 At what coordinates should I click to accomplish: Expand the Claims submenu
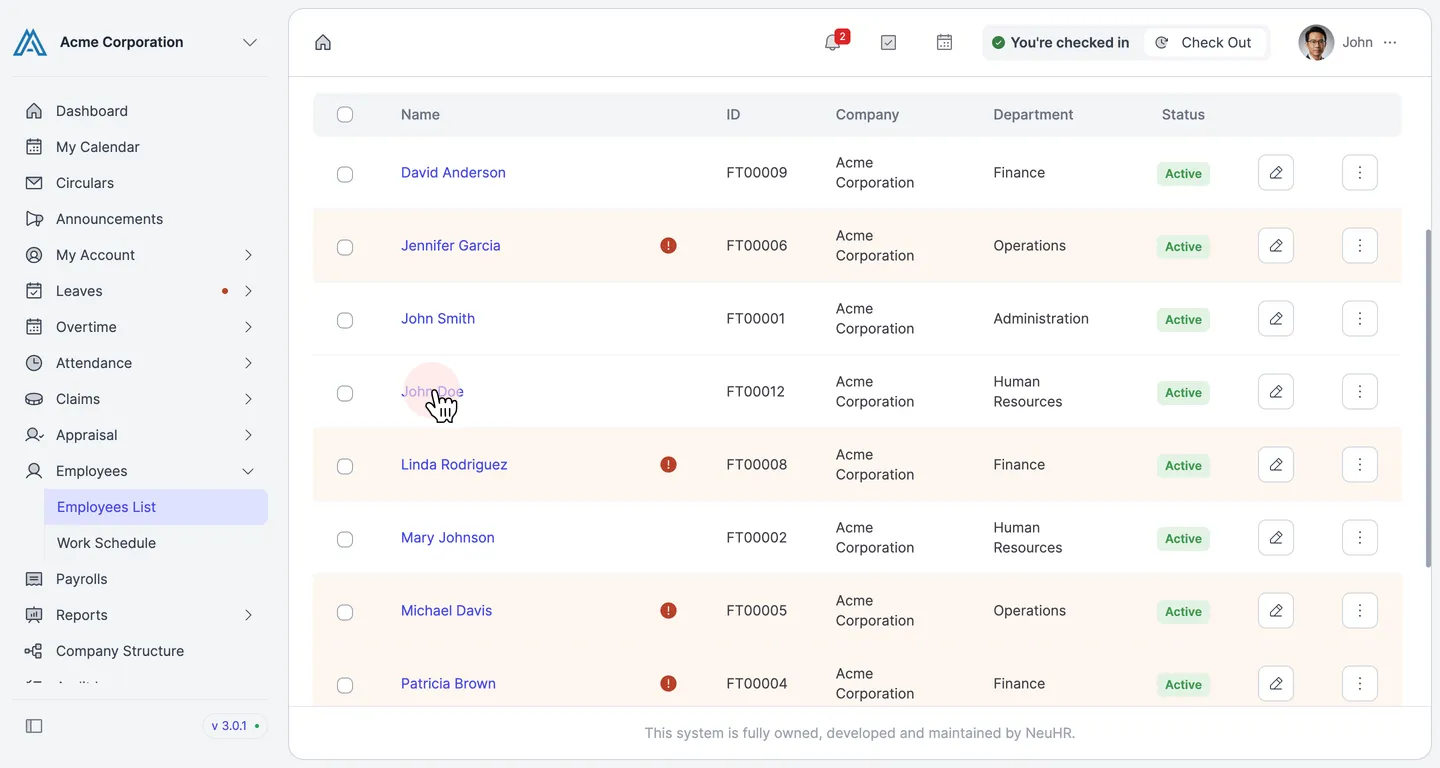point(248,399)
